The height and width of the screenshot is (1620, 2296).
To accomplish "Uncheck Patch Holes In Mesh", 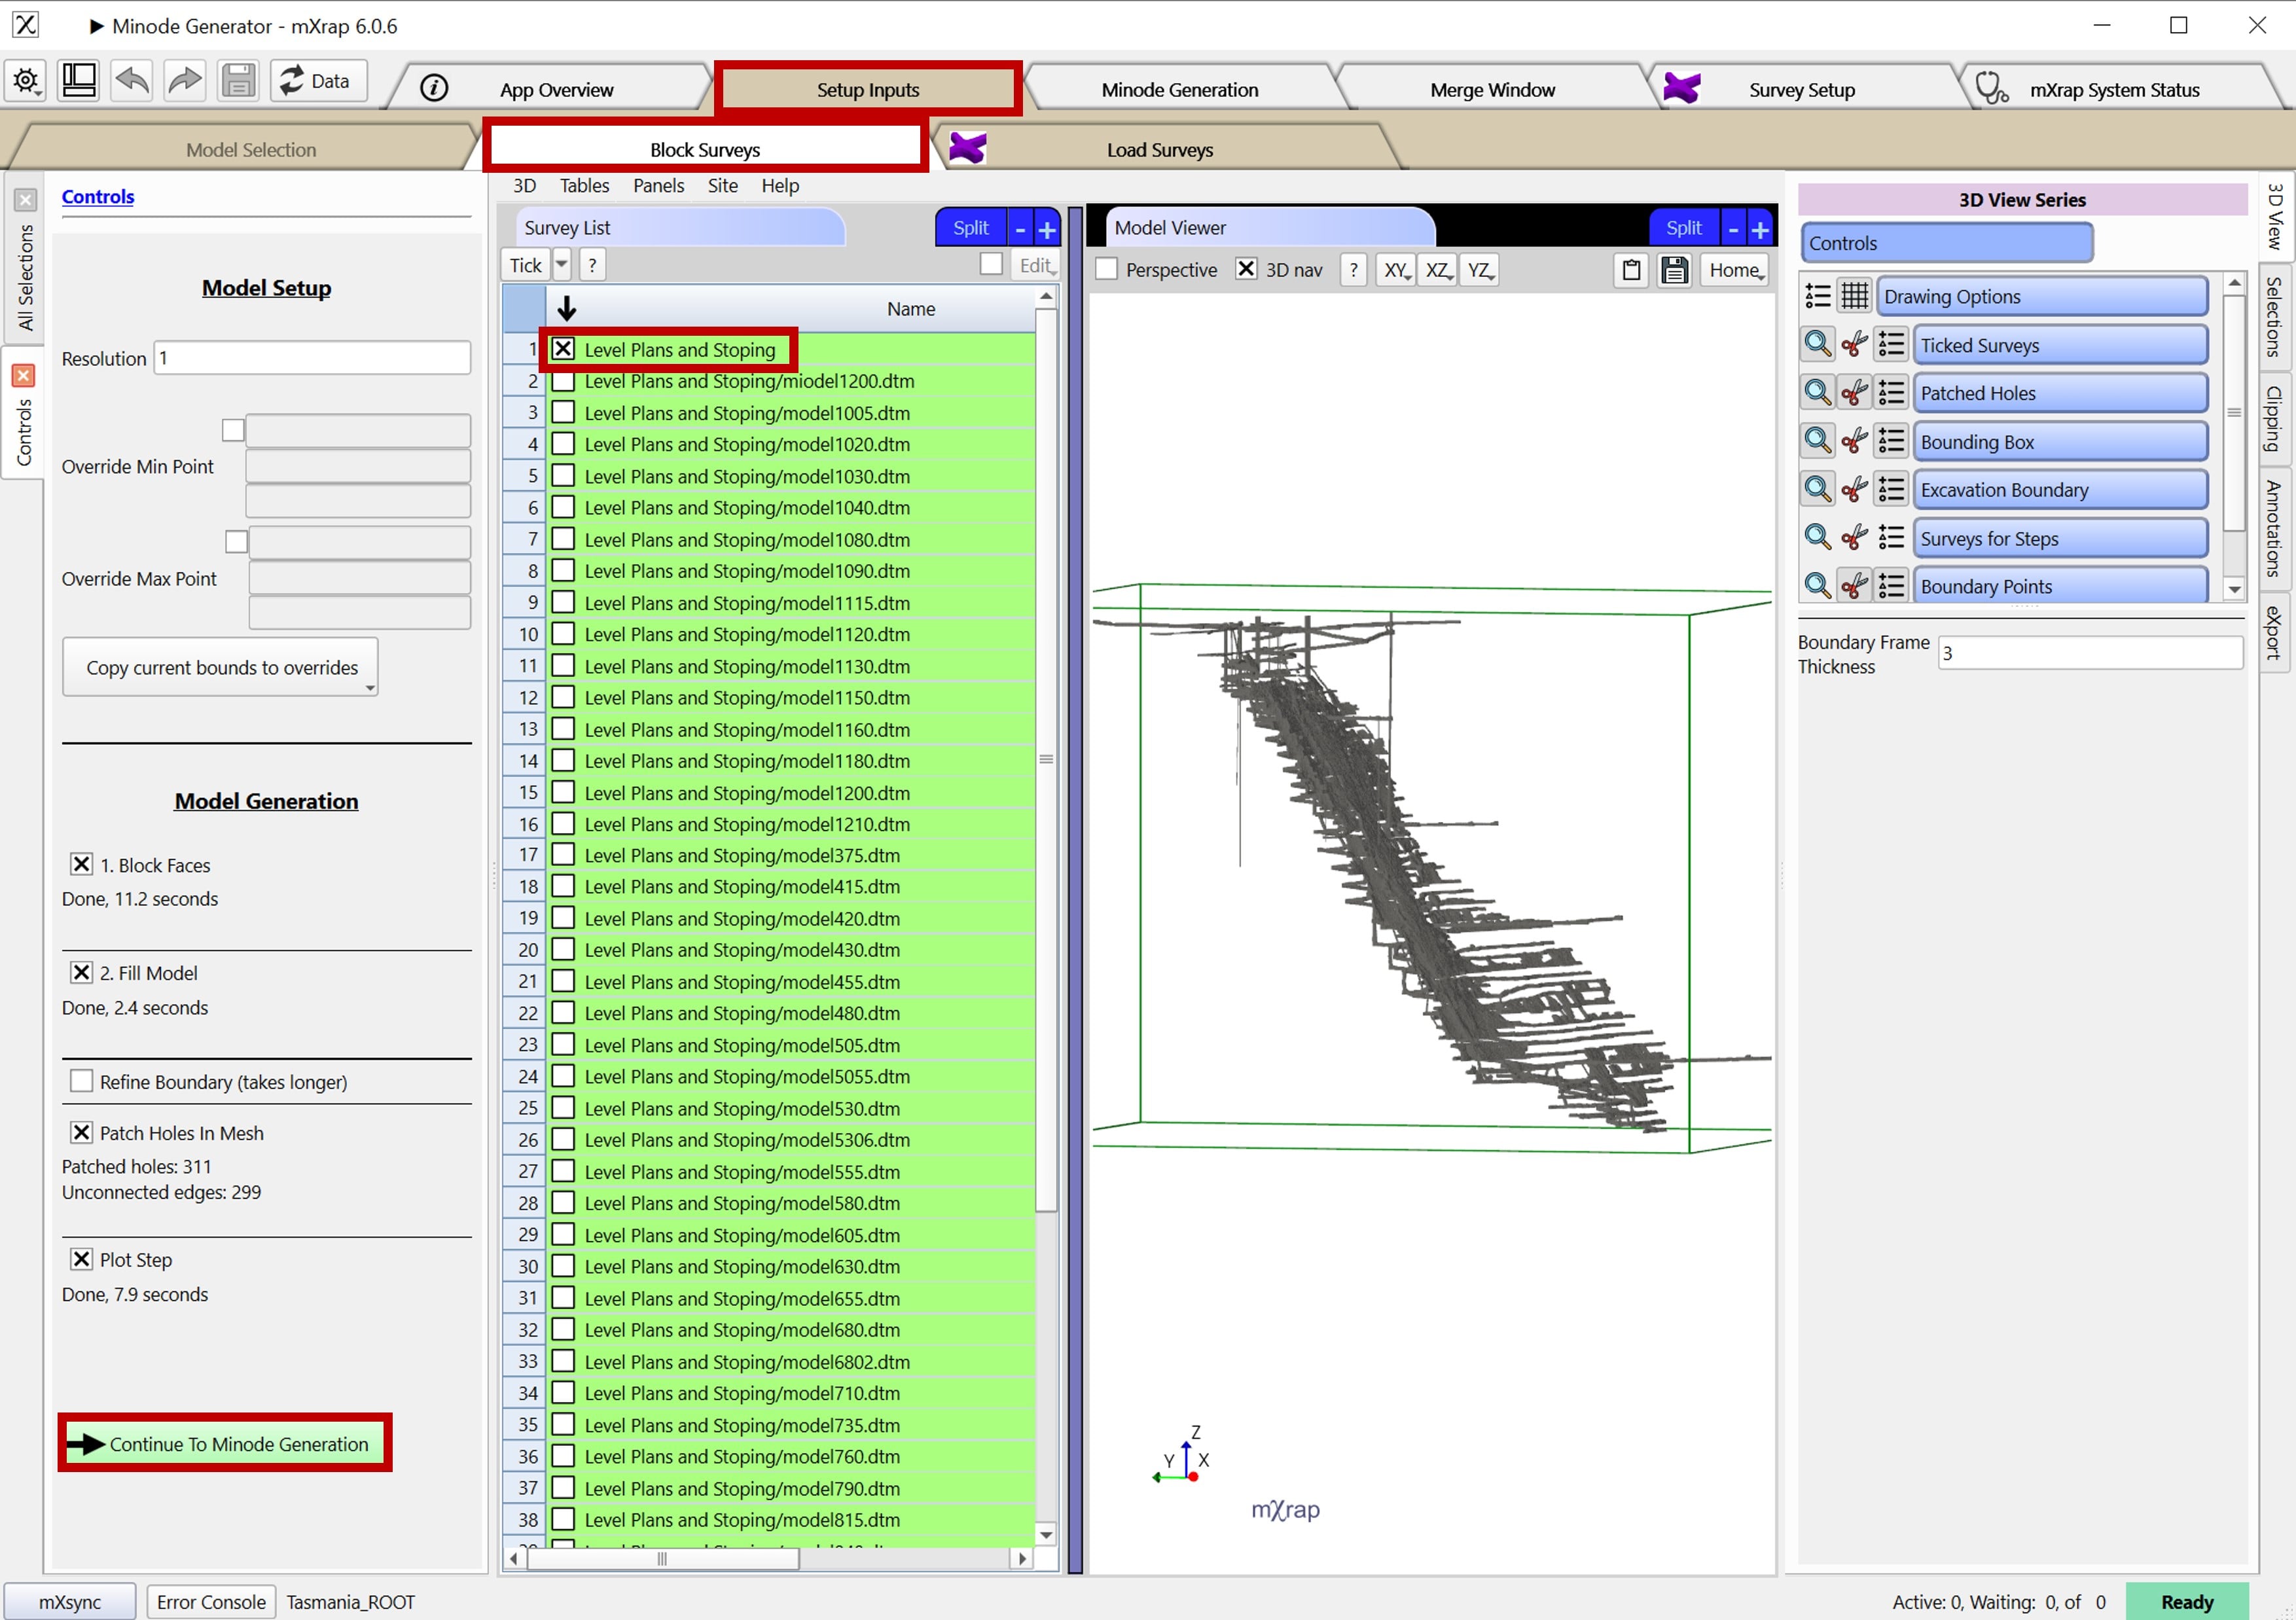I will [x=82, y=1133].
